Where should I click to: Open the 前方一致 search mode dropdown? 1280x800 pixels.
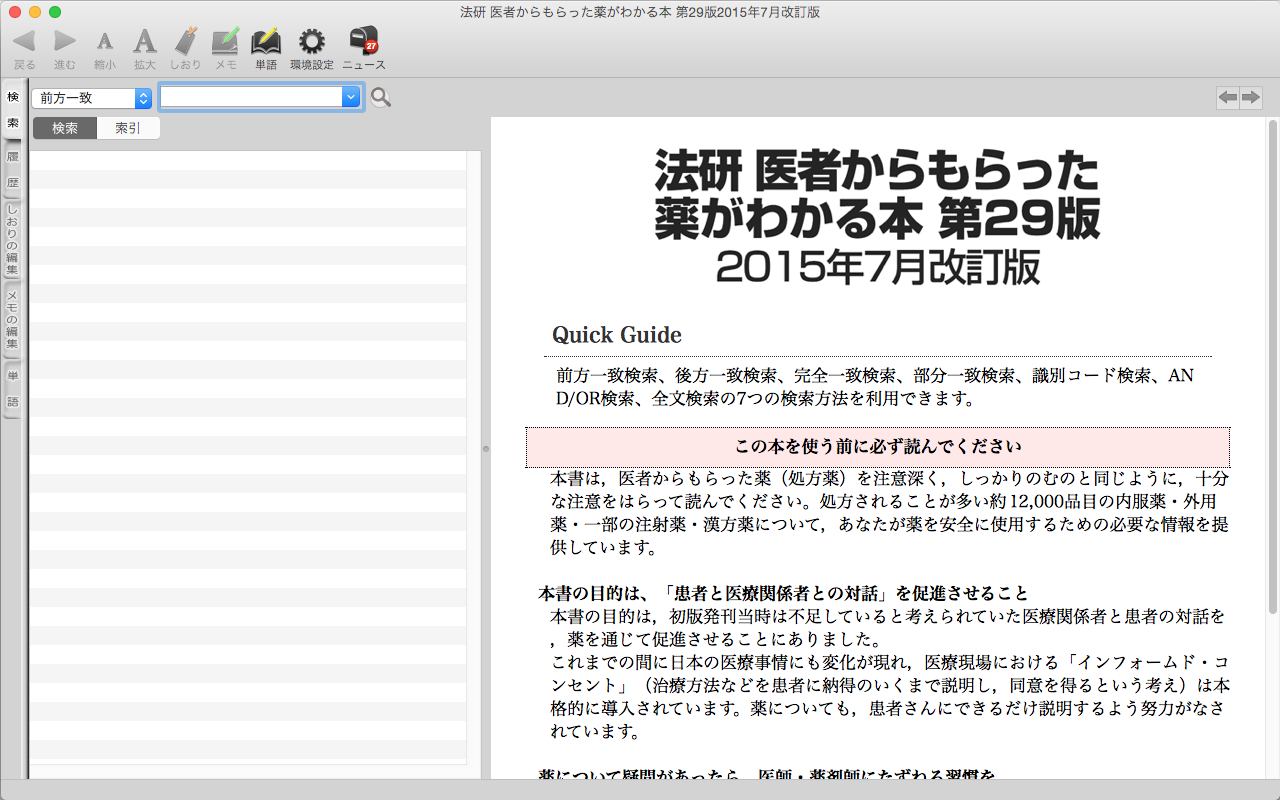91,98
